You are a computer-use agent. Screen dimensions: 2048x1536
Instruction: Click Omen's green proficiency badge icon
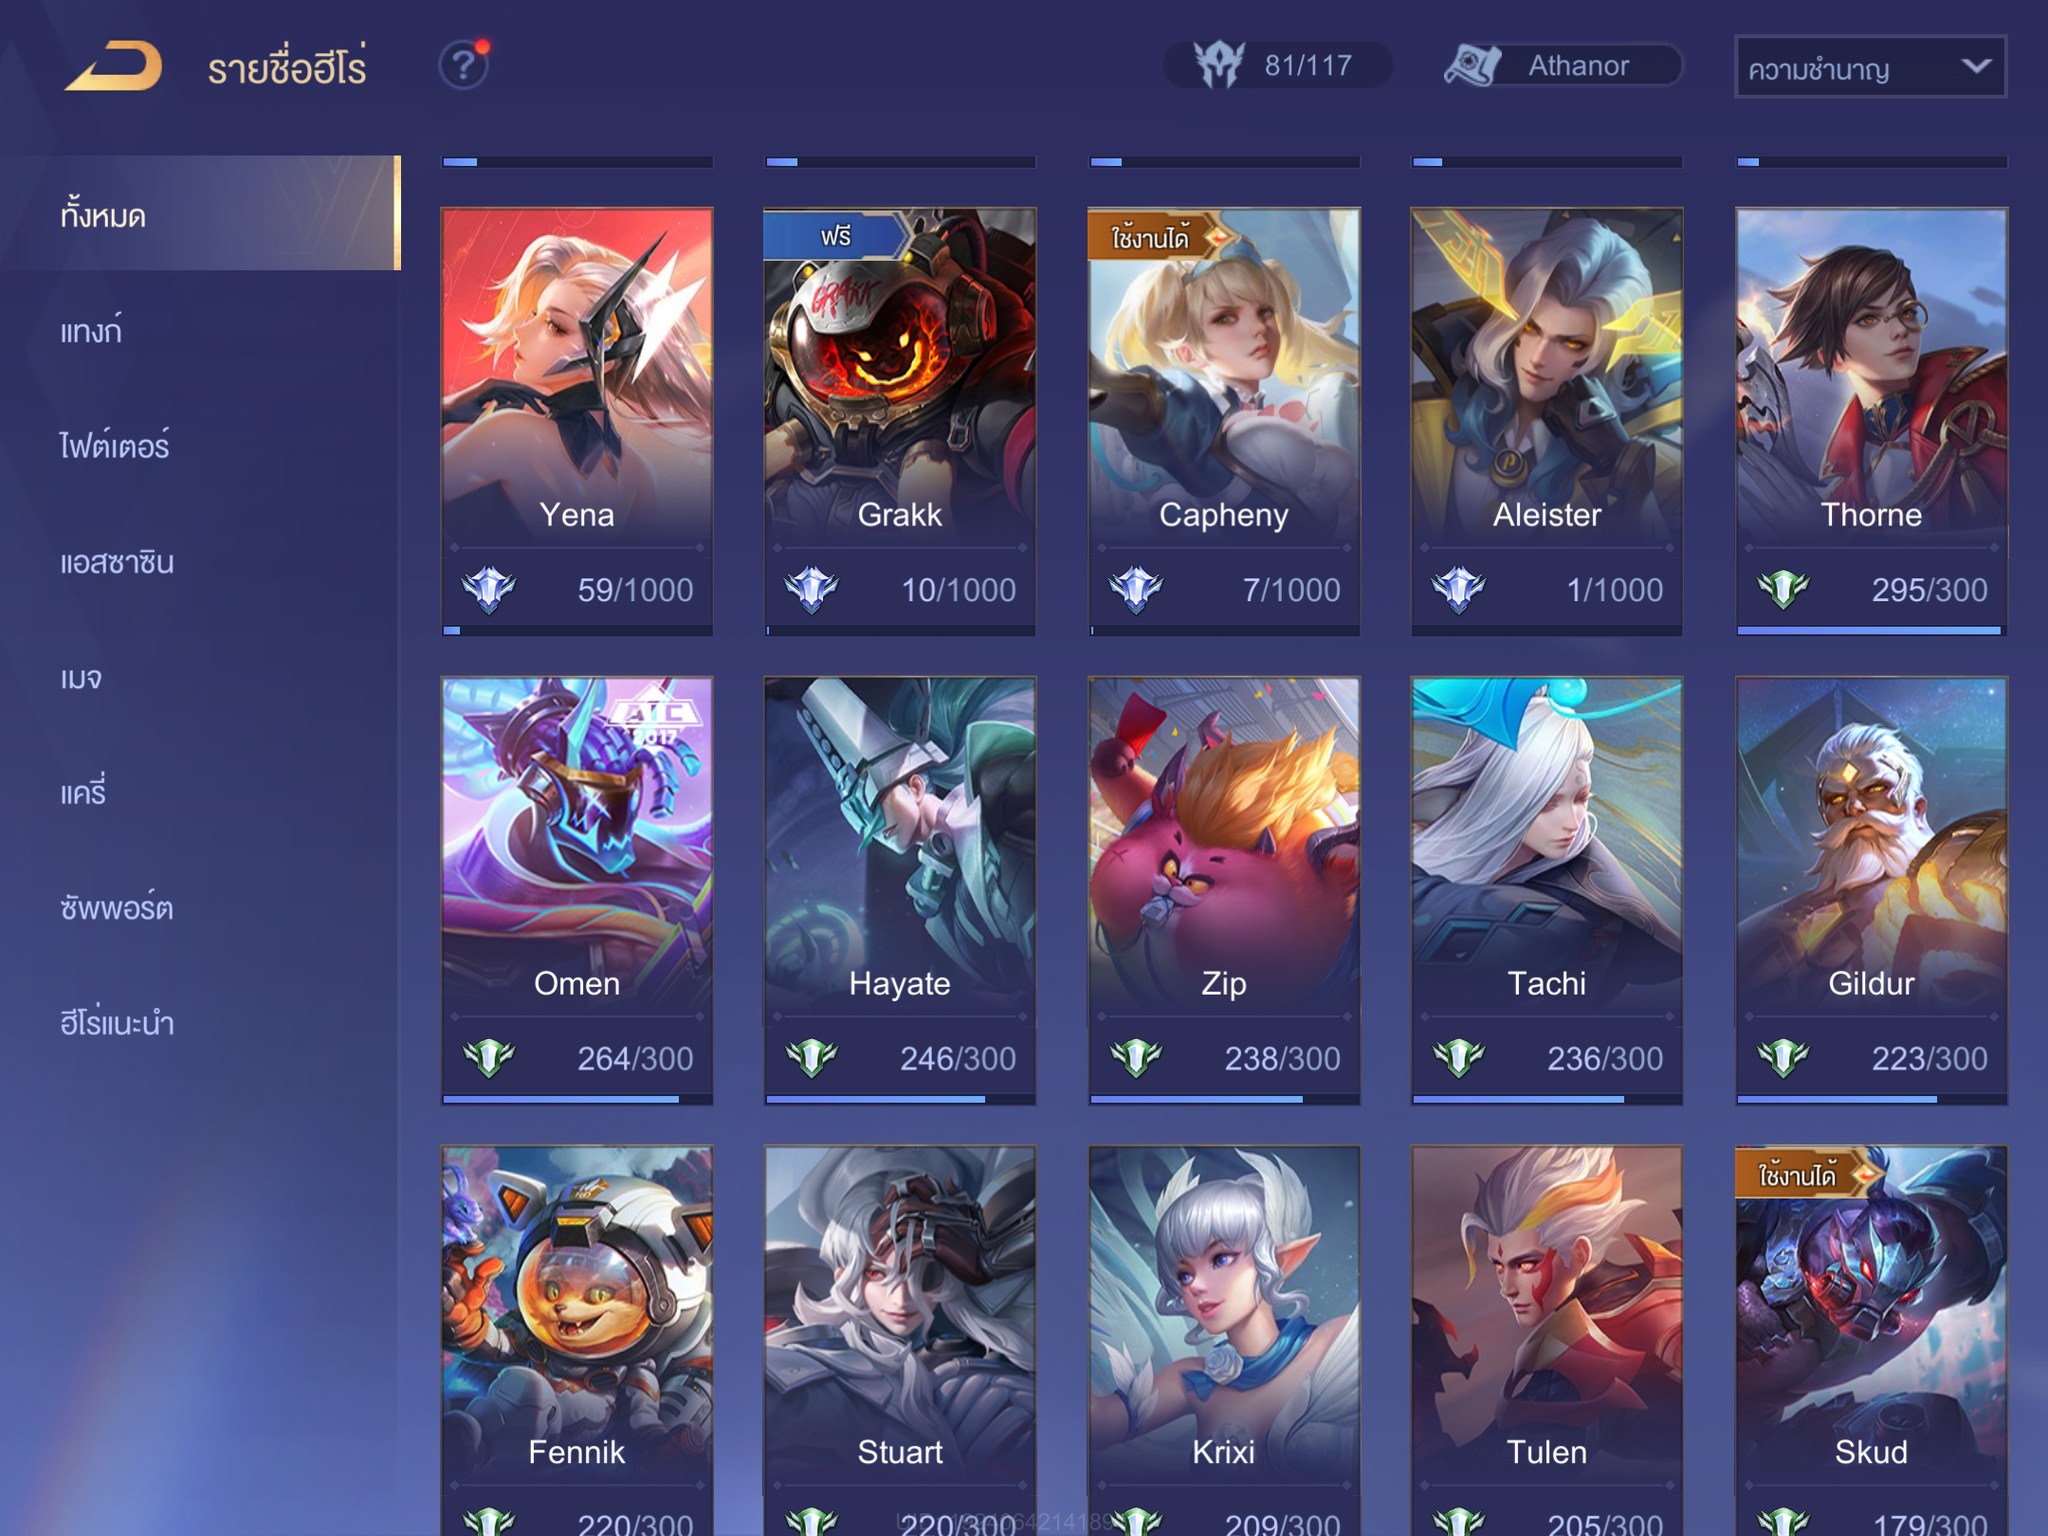488,1057
